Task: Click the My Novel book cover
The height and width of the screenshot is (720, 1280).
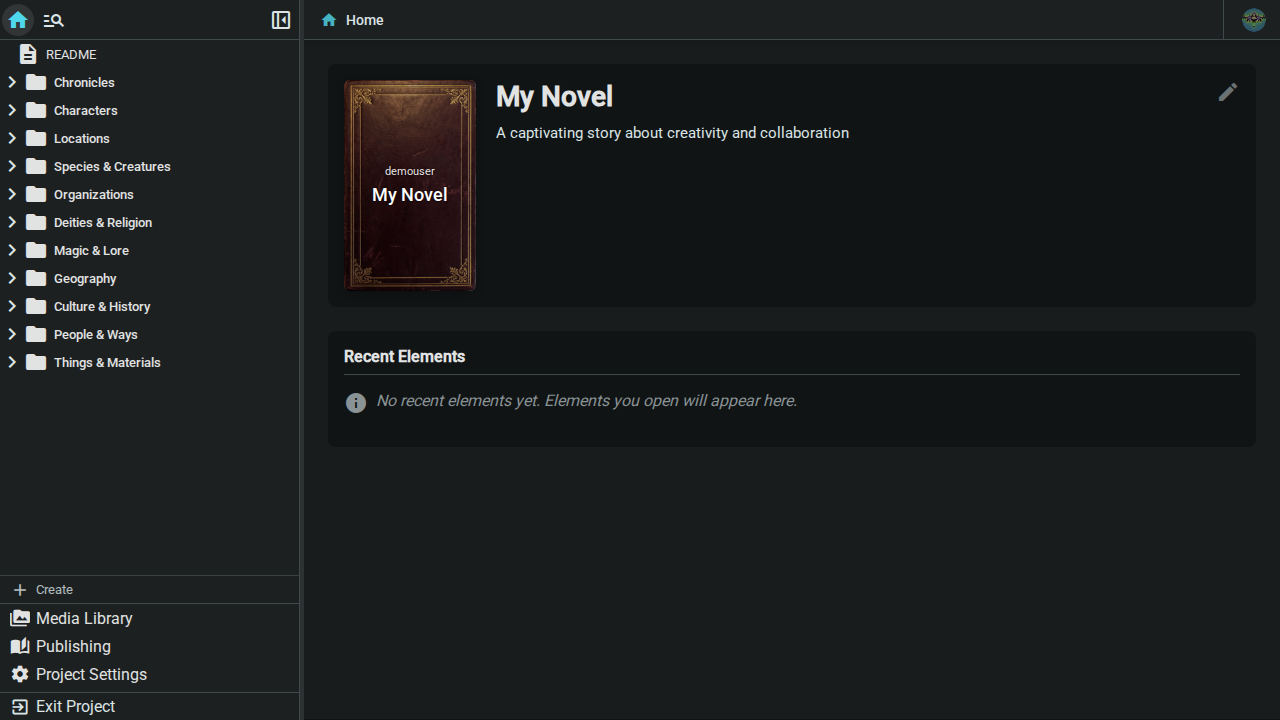Action: pyautogui.click(x=410, y=185)
